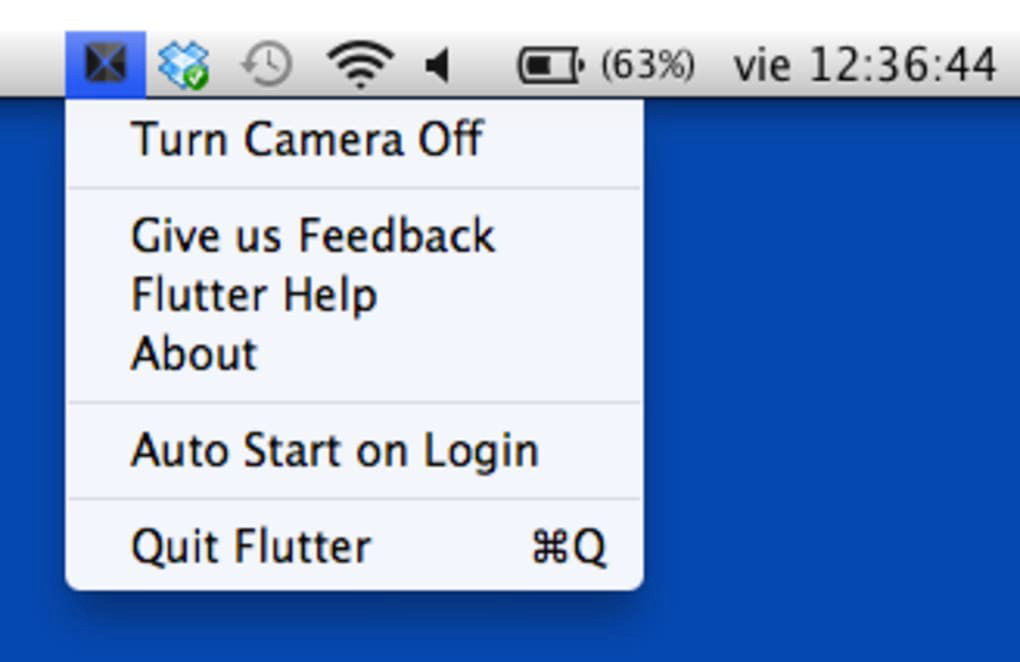Click the Wi-Fi signal icon

359,65
